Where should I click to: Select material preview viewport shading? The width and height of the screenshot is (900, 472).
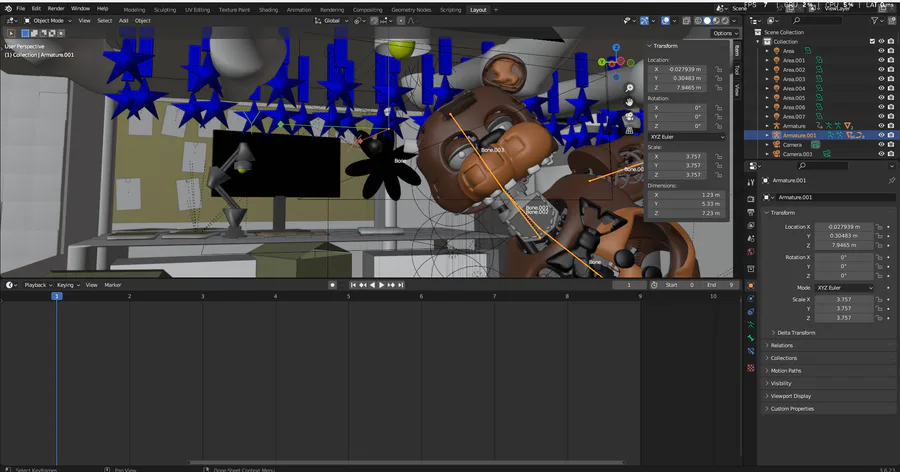[716, 21]
